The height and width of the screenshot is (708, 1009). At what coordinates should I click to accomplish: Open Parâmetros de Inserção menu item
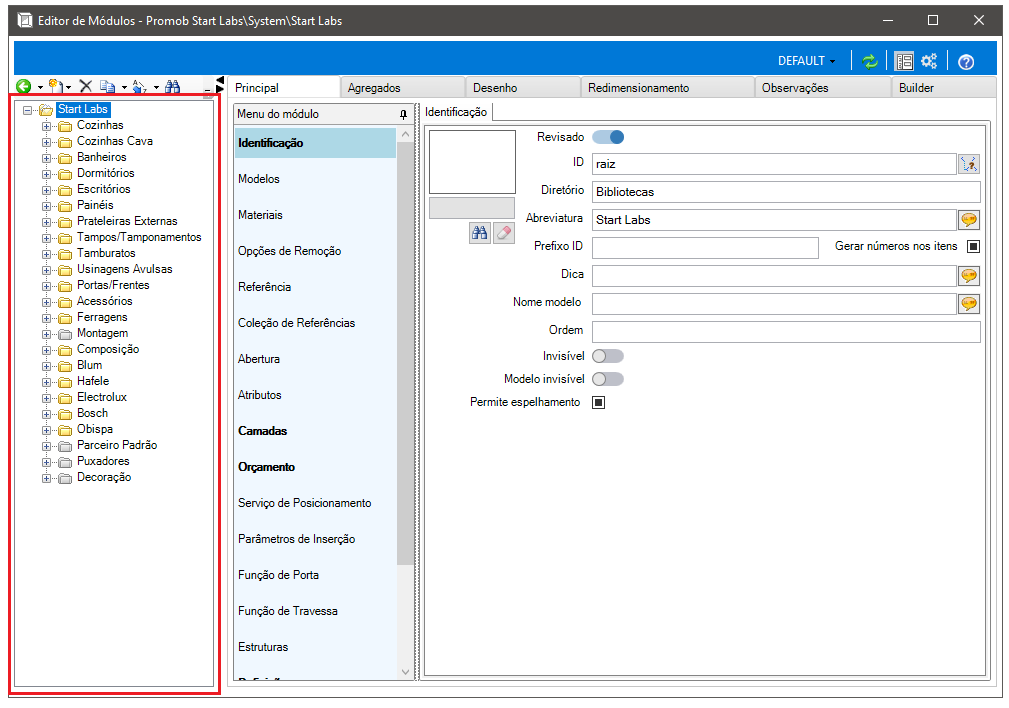click(x=315, y=539)
